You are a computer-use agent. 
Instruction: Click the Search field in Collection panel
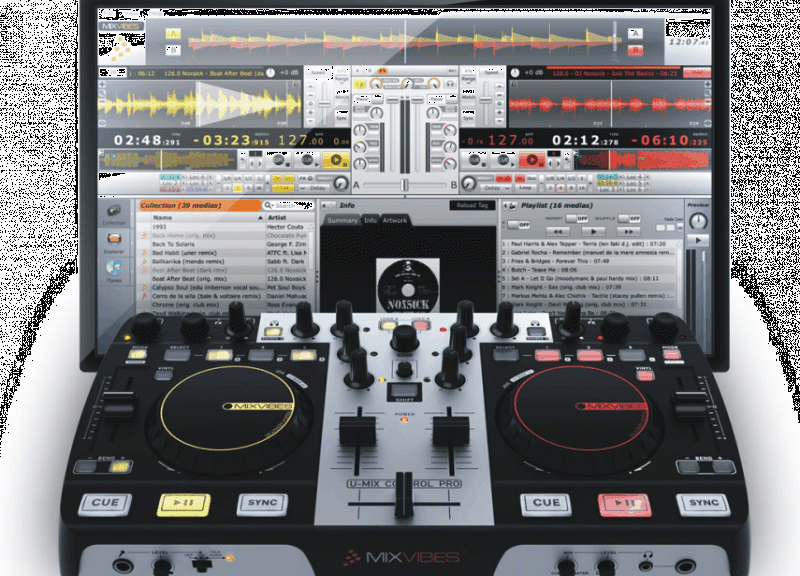tap(290, 205)
